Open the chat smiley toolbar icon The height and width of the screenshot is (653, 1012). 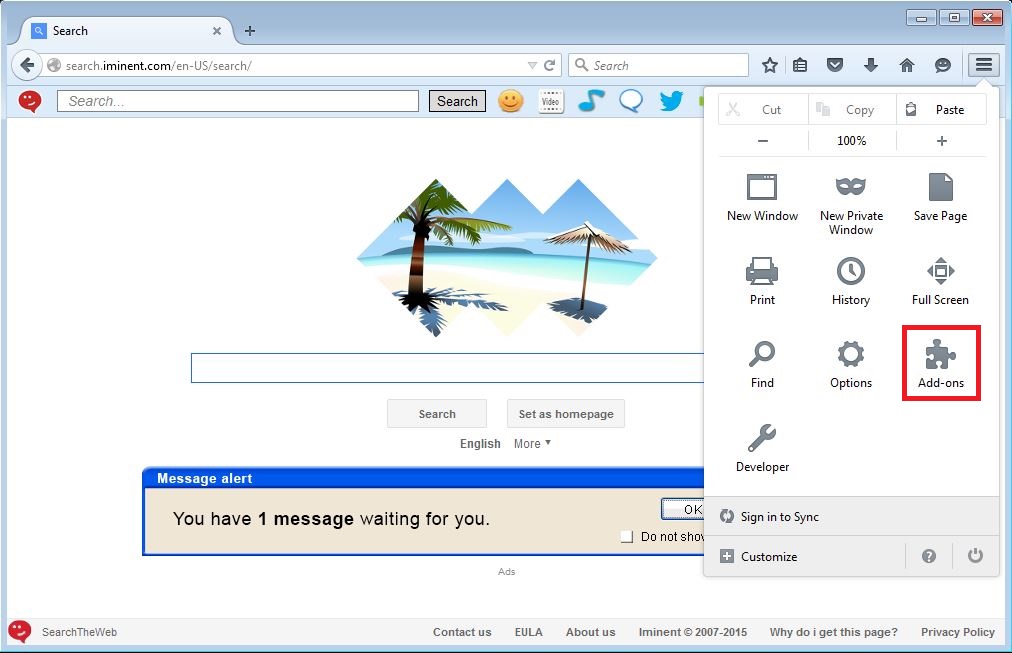(x=943, y=65)
